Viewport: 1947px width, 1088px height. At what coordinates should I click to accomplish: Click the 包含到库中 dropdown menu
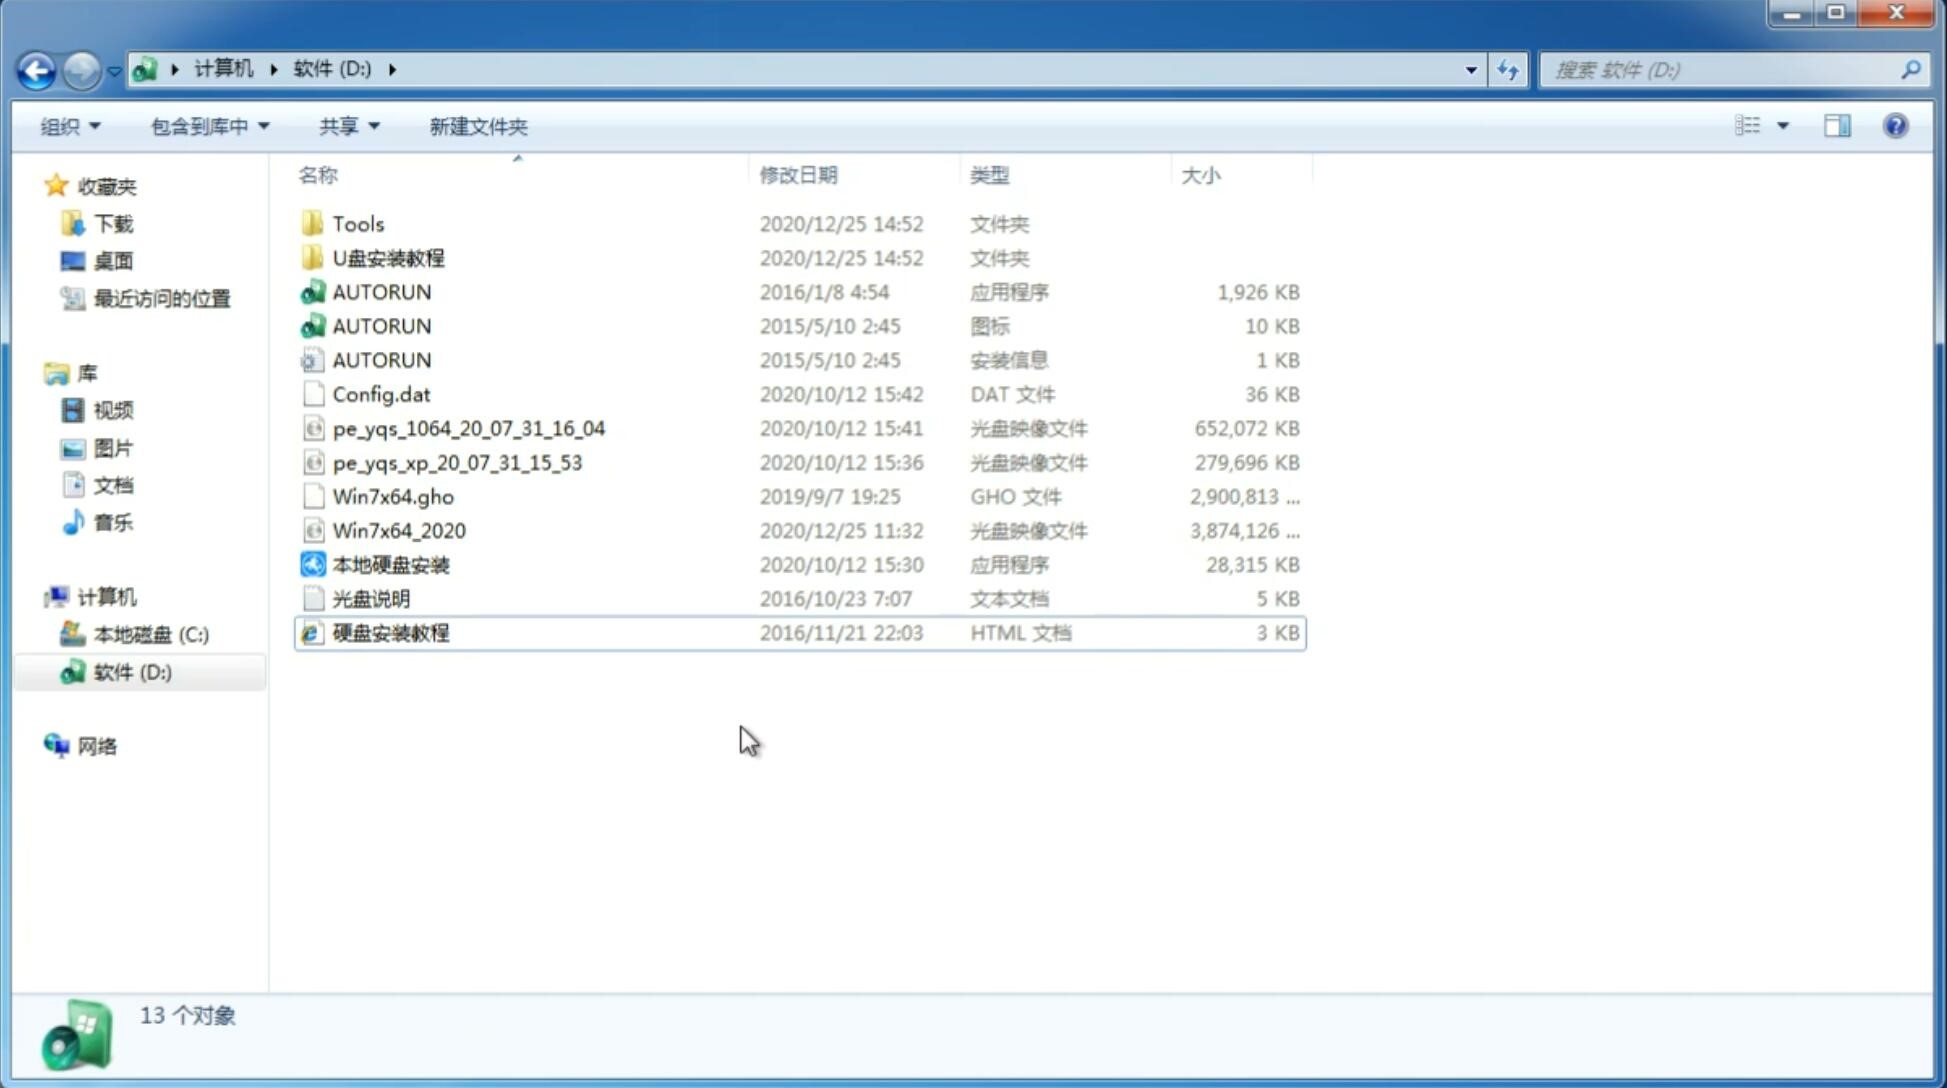click(209, 124)
